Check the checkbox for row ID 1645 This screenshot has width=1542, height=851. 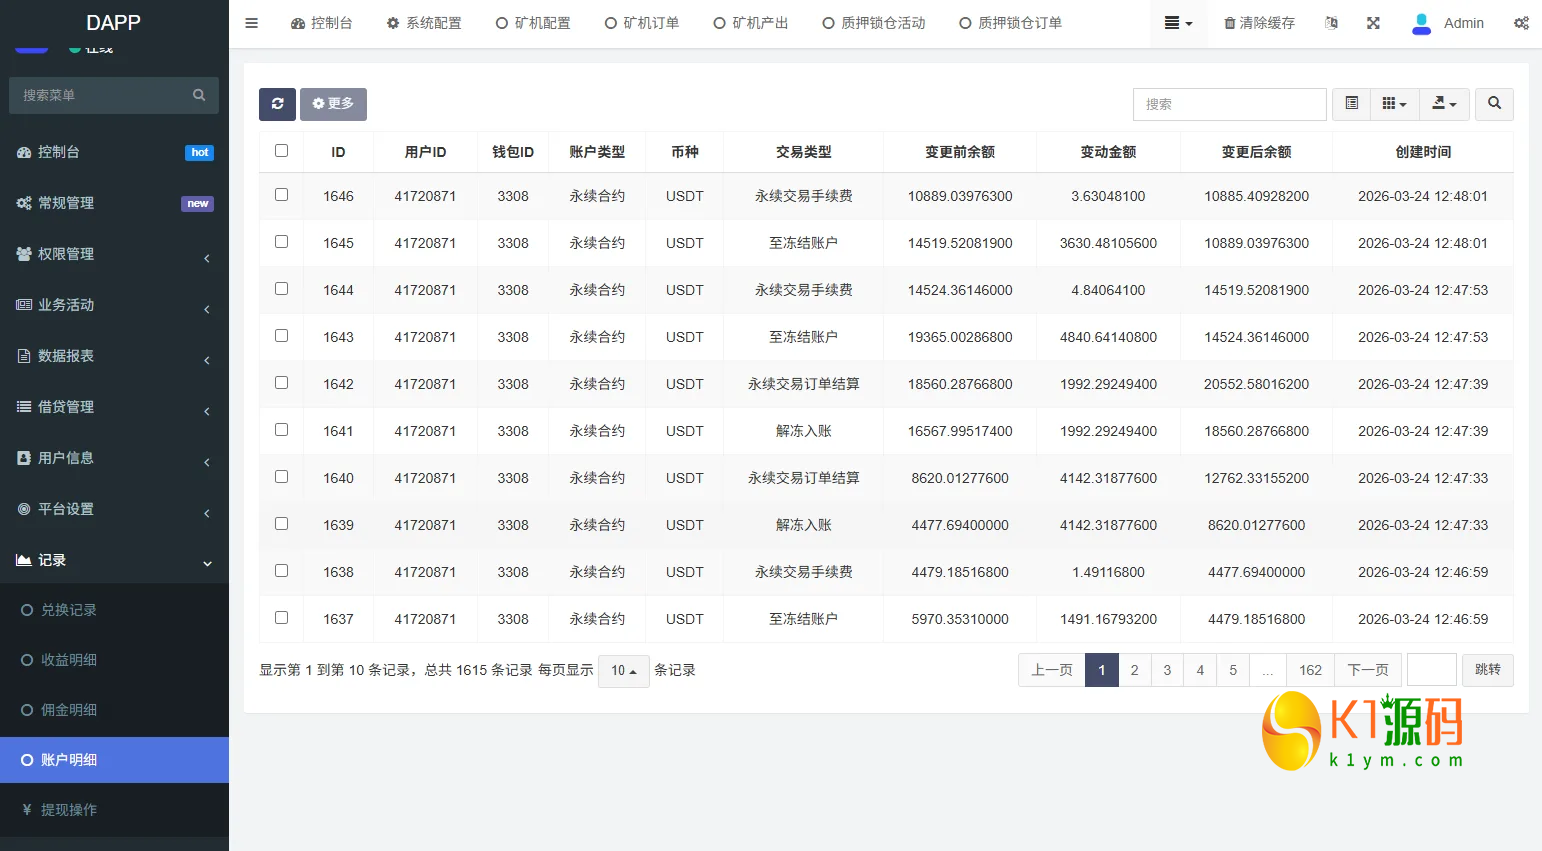[281, 242]
